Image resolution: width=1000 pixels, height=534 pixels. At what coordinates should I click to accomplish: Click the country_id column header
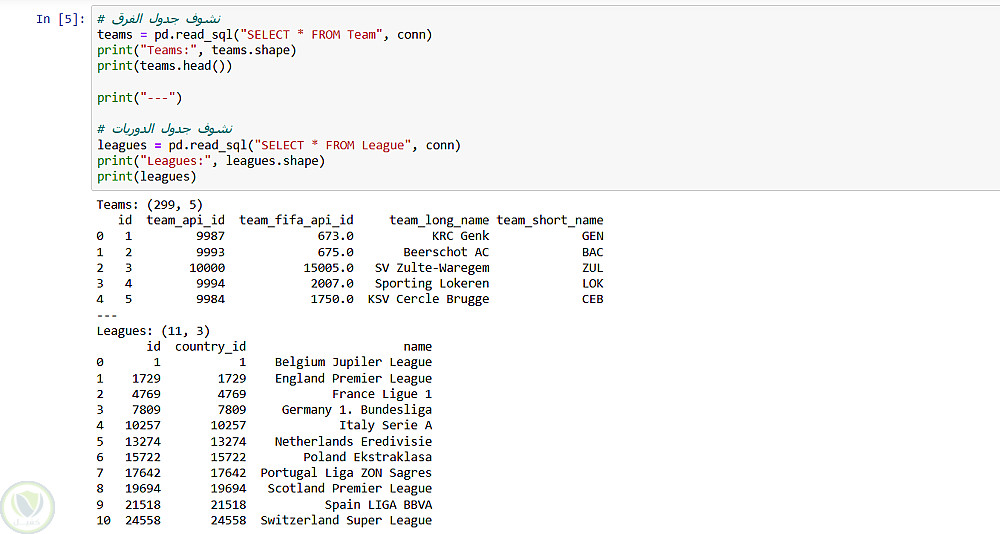(x=210, y=346)
